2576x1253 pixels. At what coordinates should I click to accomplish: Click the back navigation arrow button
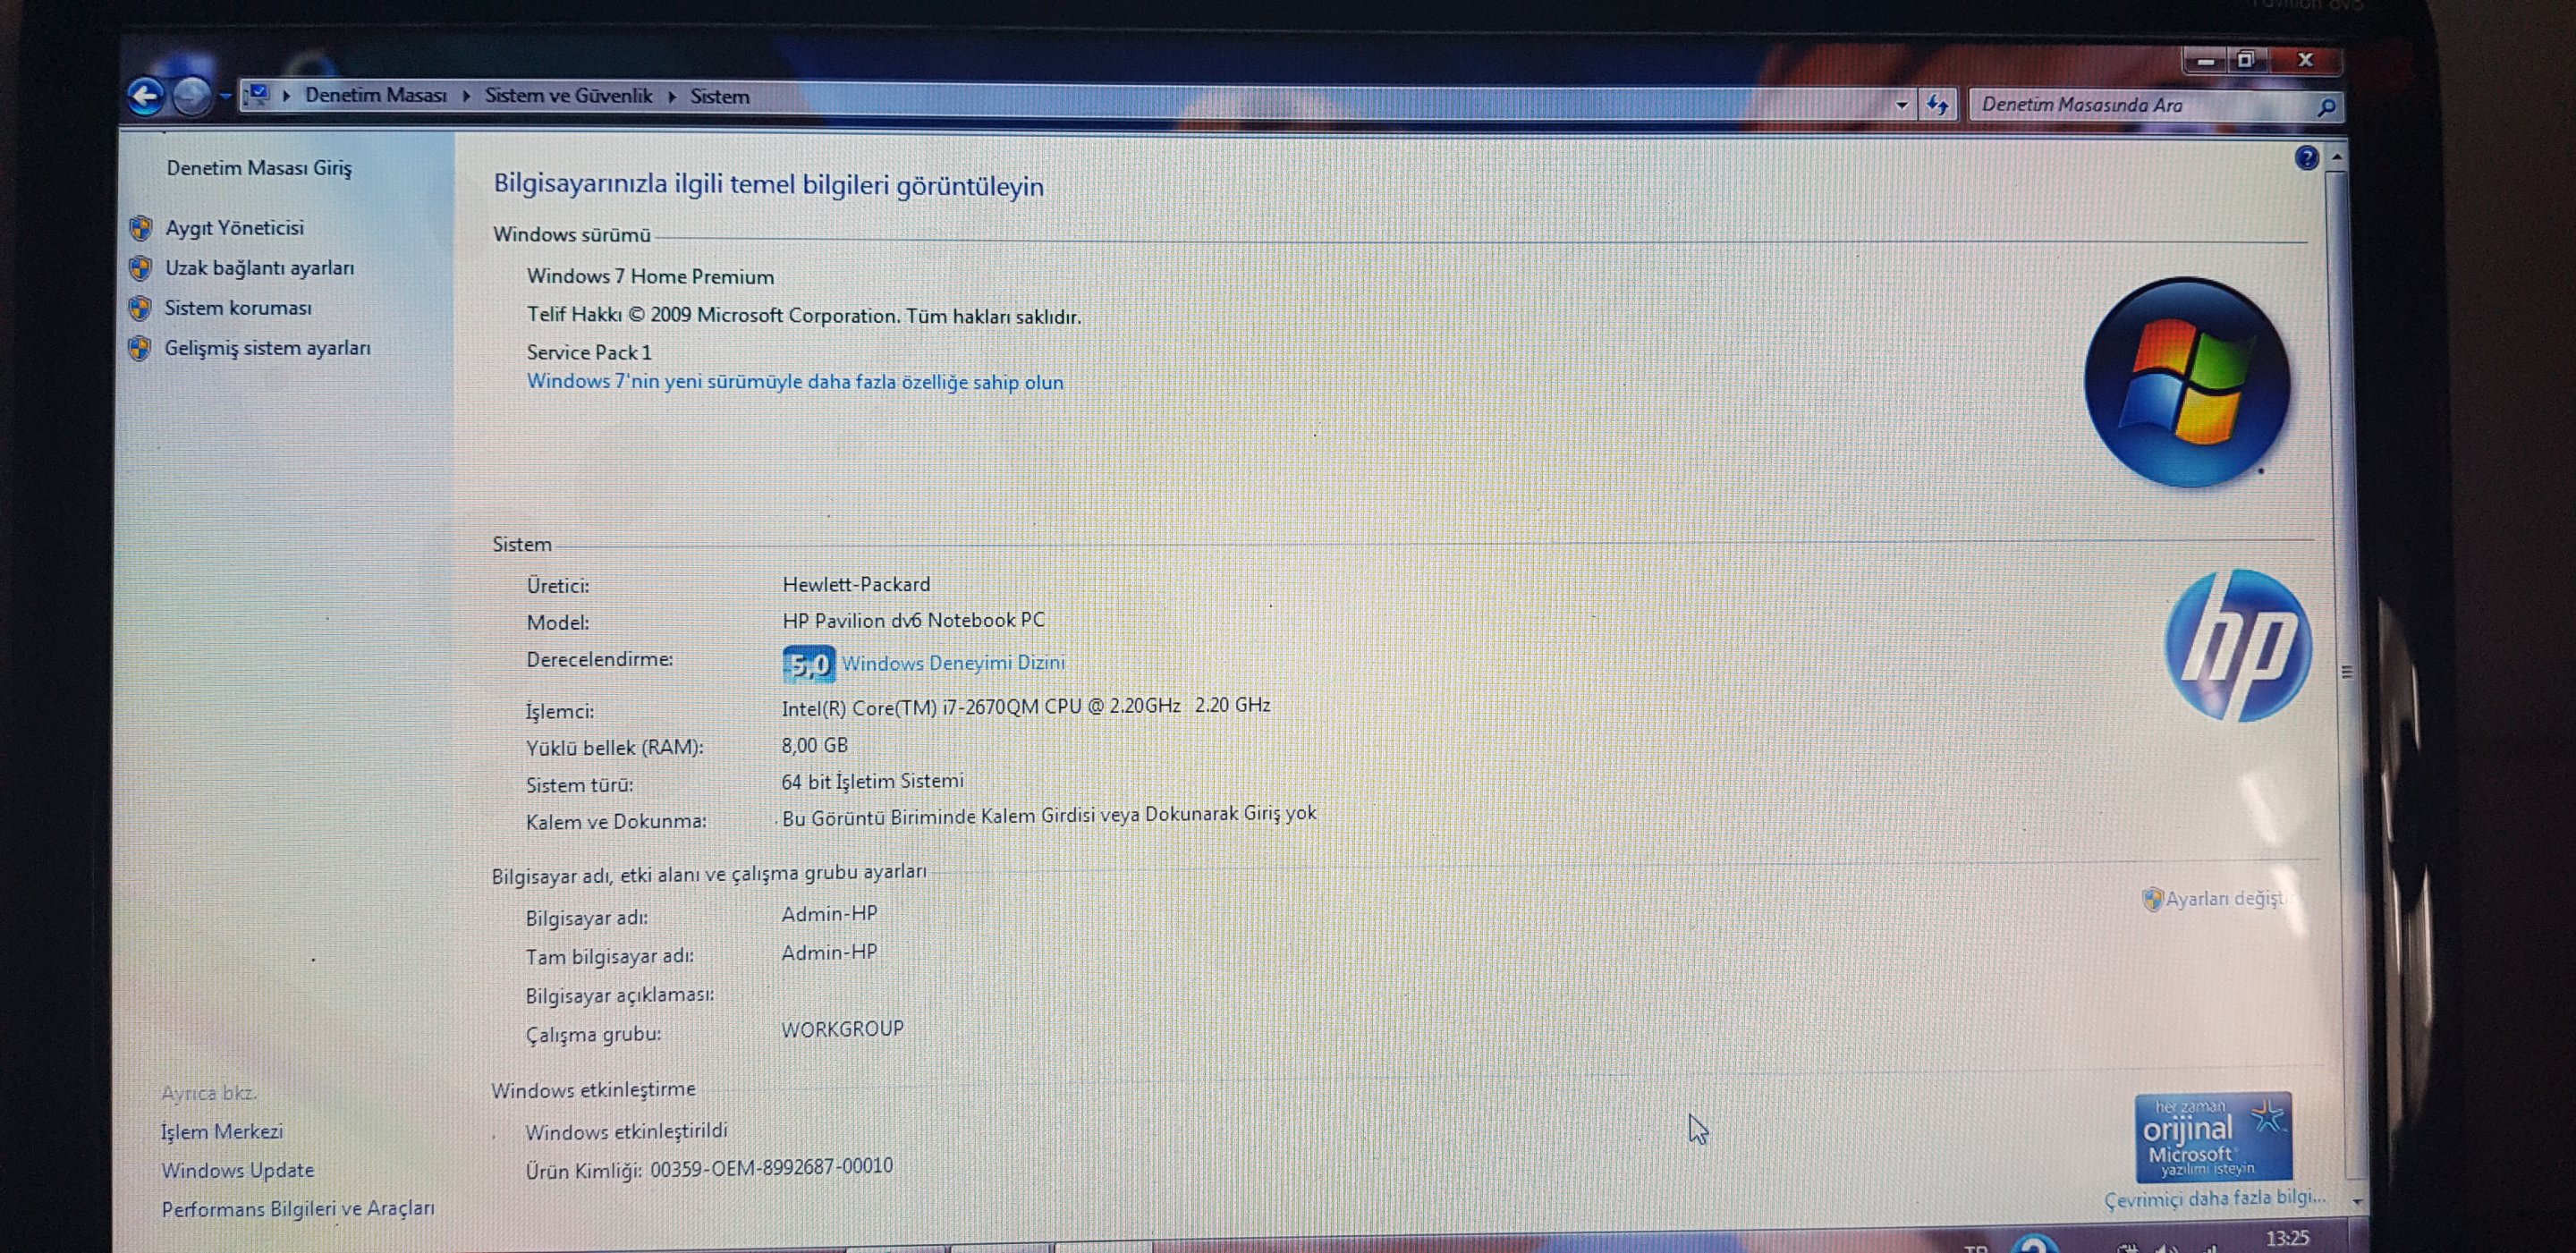click(x=146, y=97)
